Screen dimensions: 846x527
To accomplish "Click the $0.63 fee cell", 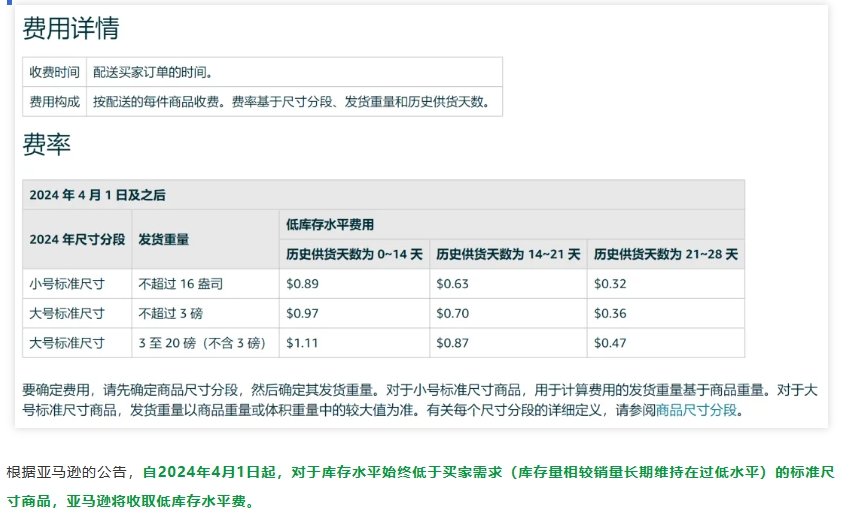I will 508,284.
